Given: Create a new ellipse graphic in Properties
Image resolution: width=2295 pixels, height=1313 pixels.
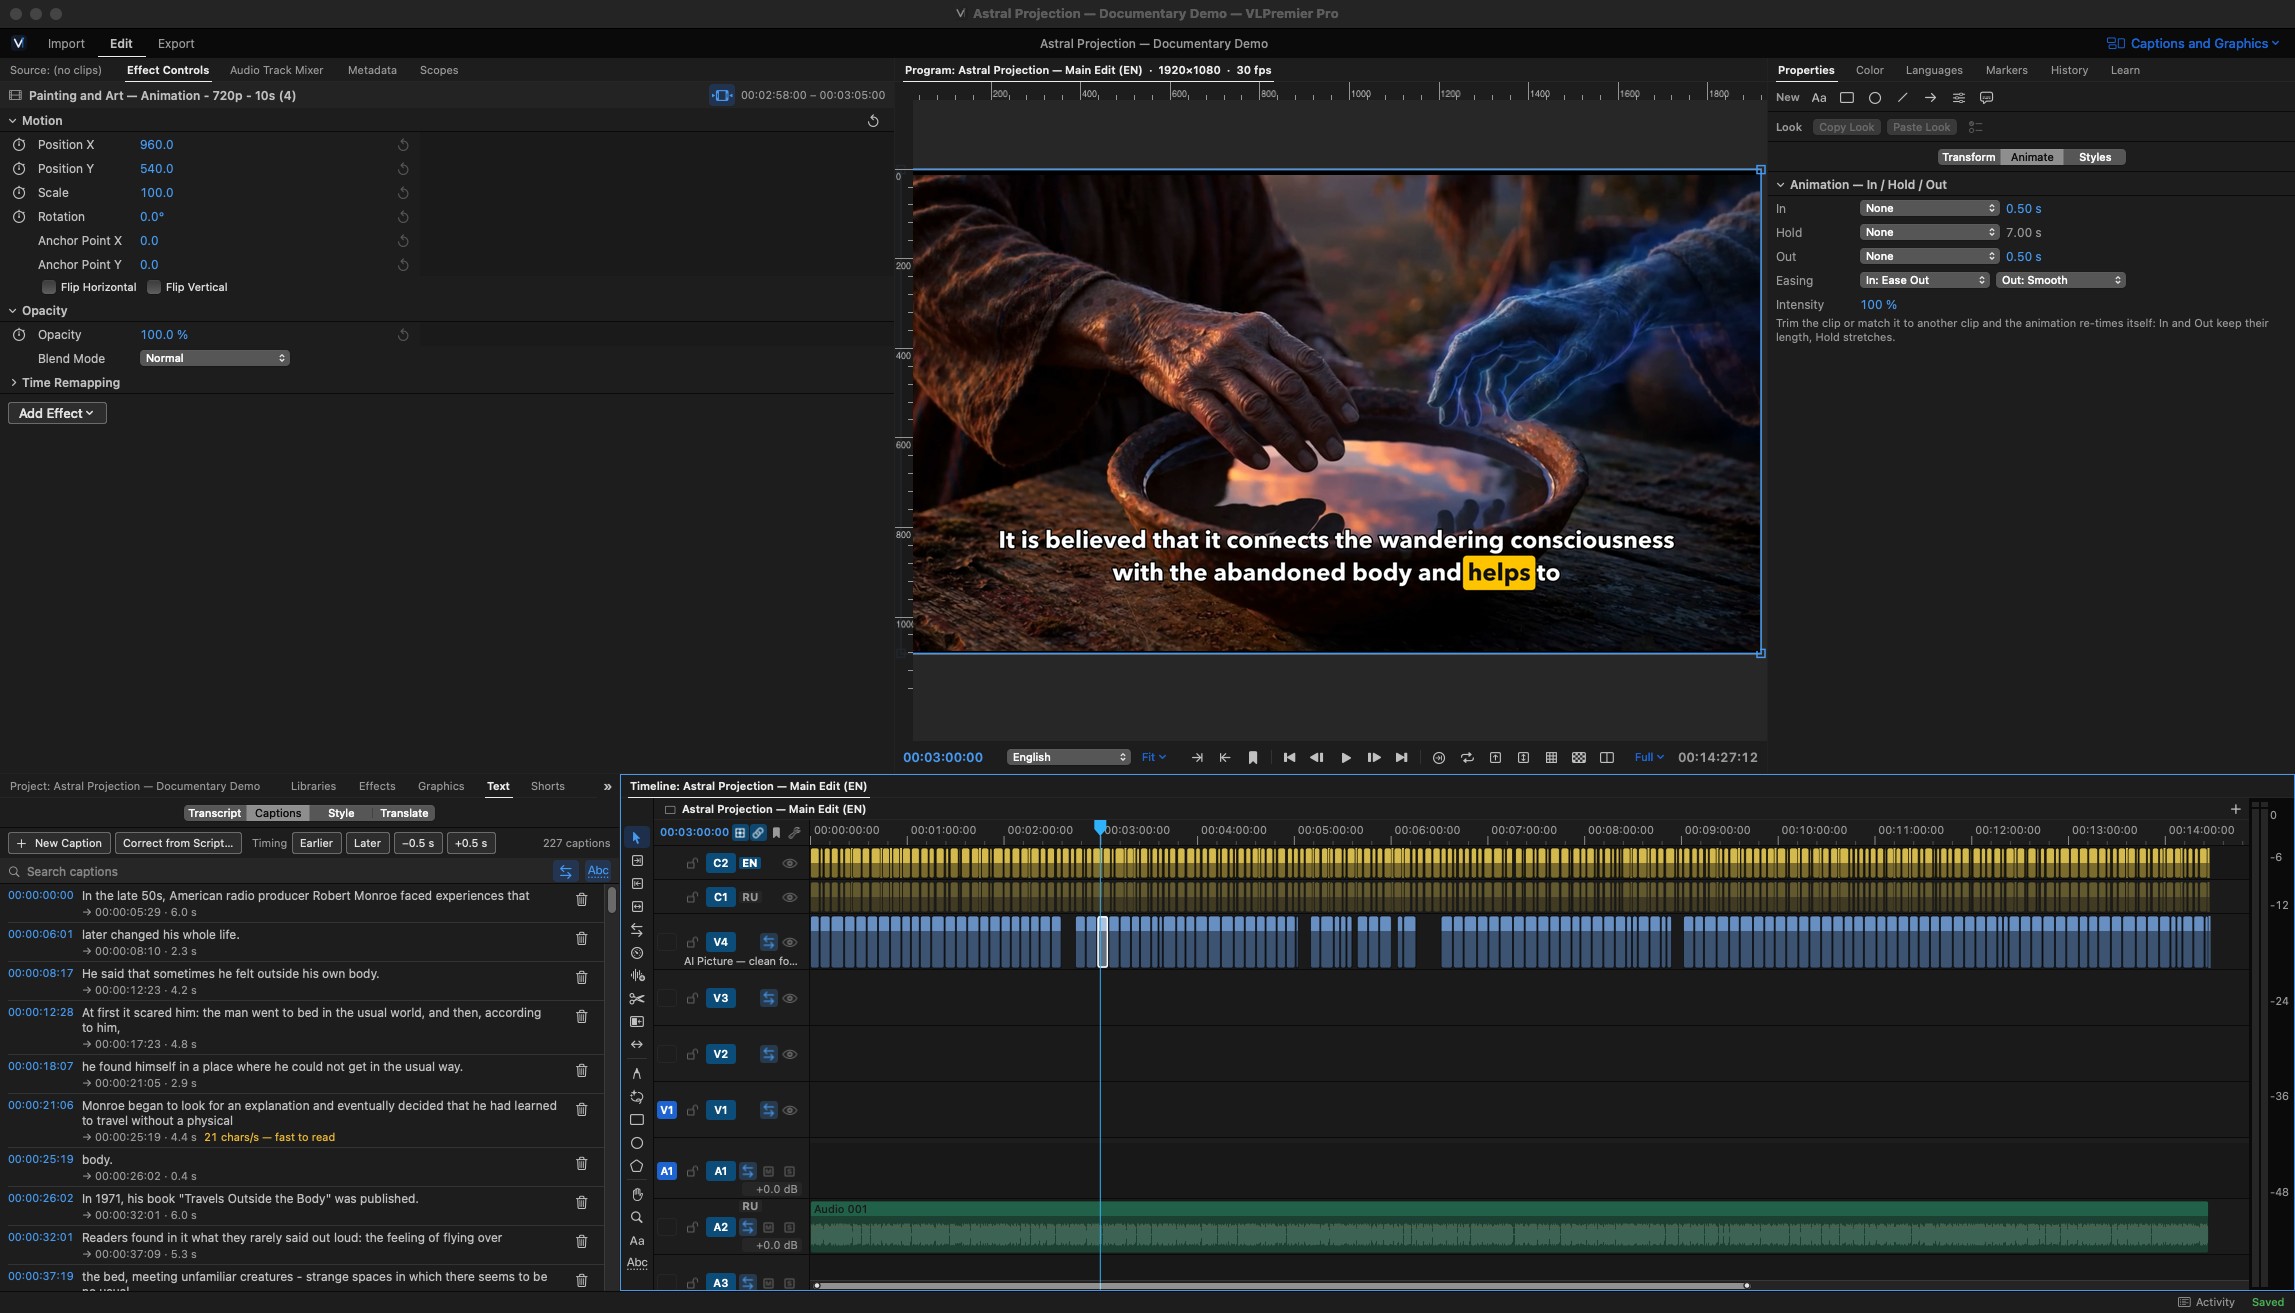Looking at the screenshot, I should (1875, 98).
